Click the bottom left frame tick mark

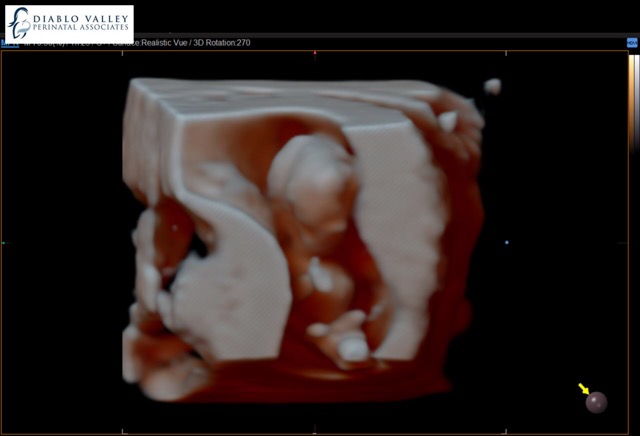pyautogui.click(x=122, y=431)
